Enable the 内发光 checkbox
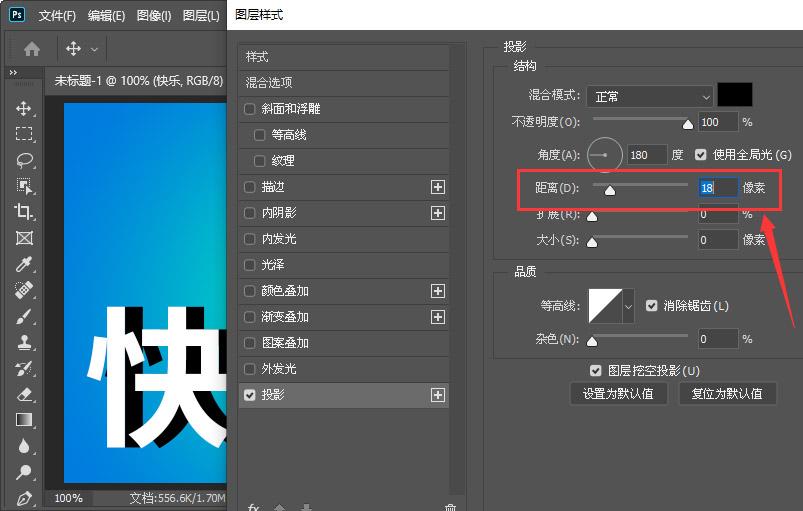Viewport: 803px width, 511px height. tap(249, 239)
